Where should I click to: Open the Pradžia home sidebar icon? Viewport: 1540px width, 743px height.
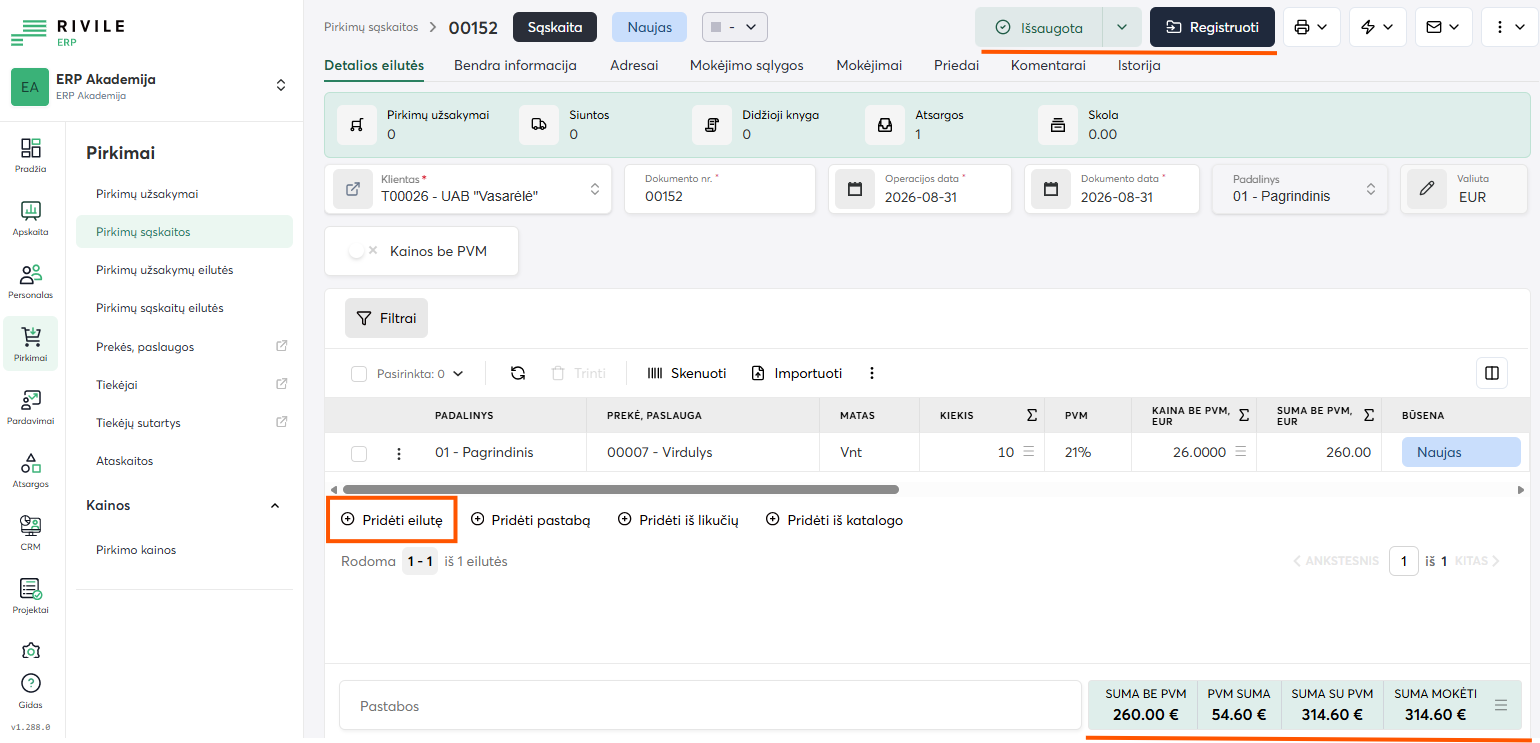31,155
